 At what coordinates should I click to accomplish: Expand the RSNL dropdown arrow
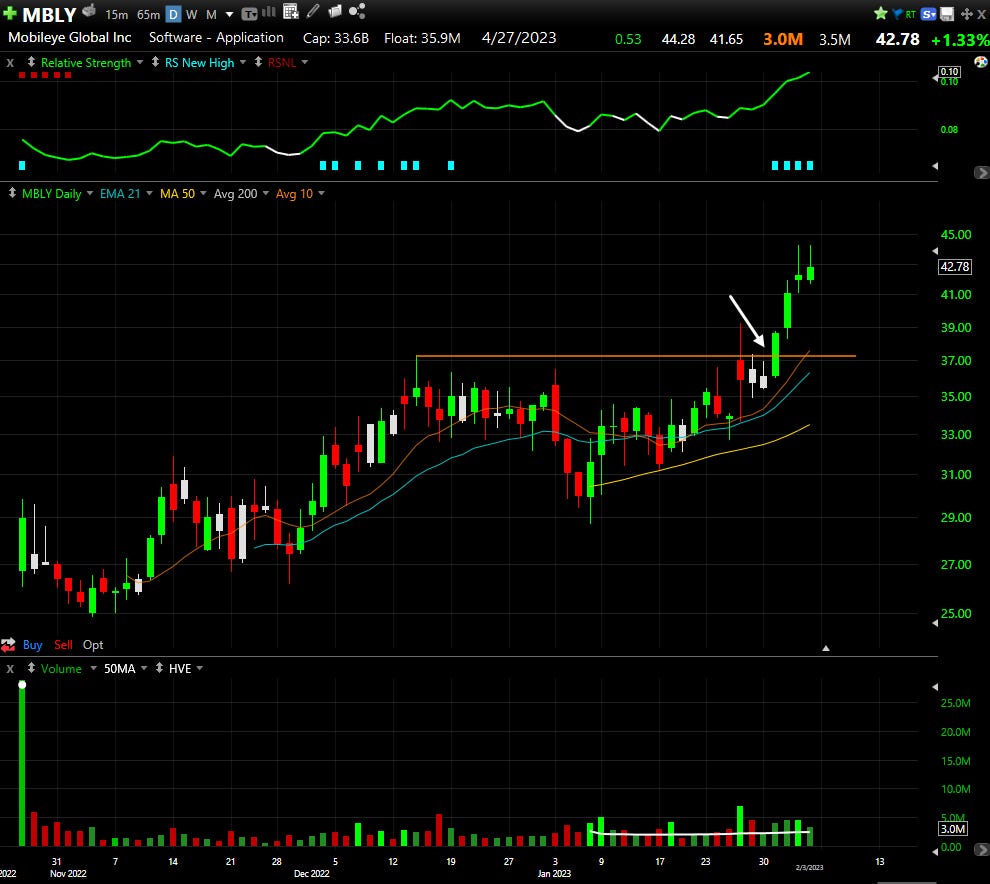tap(305, 62)
